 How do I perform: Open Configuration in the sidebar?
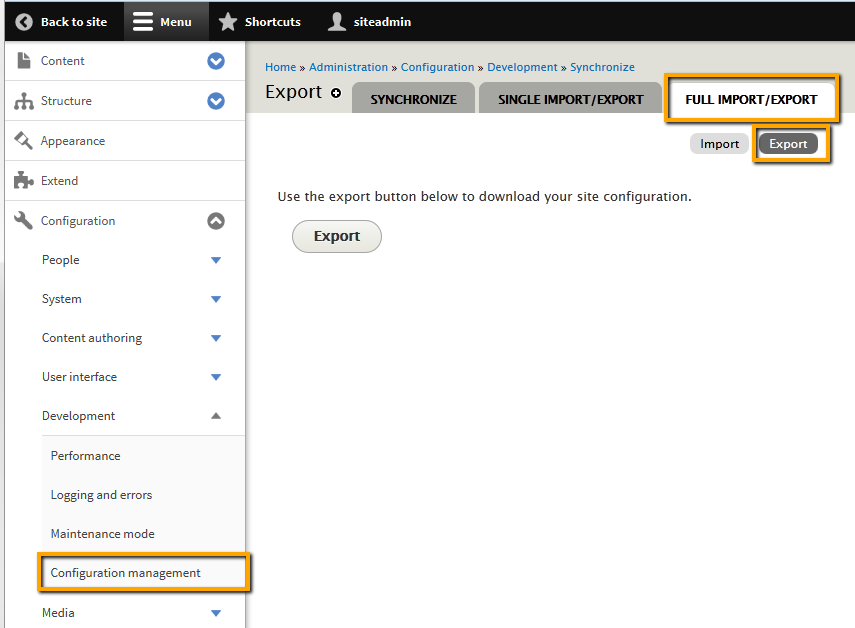coord(78,221)
